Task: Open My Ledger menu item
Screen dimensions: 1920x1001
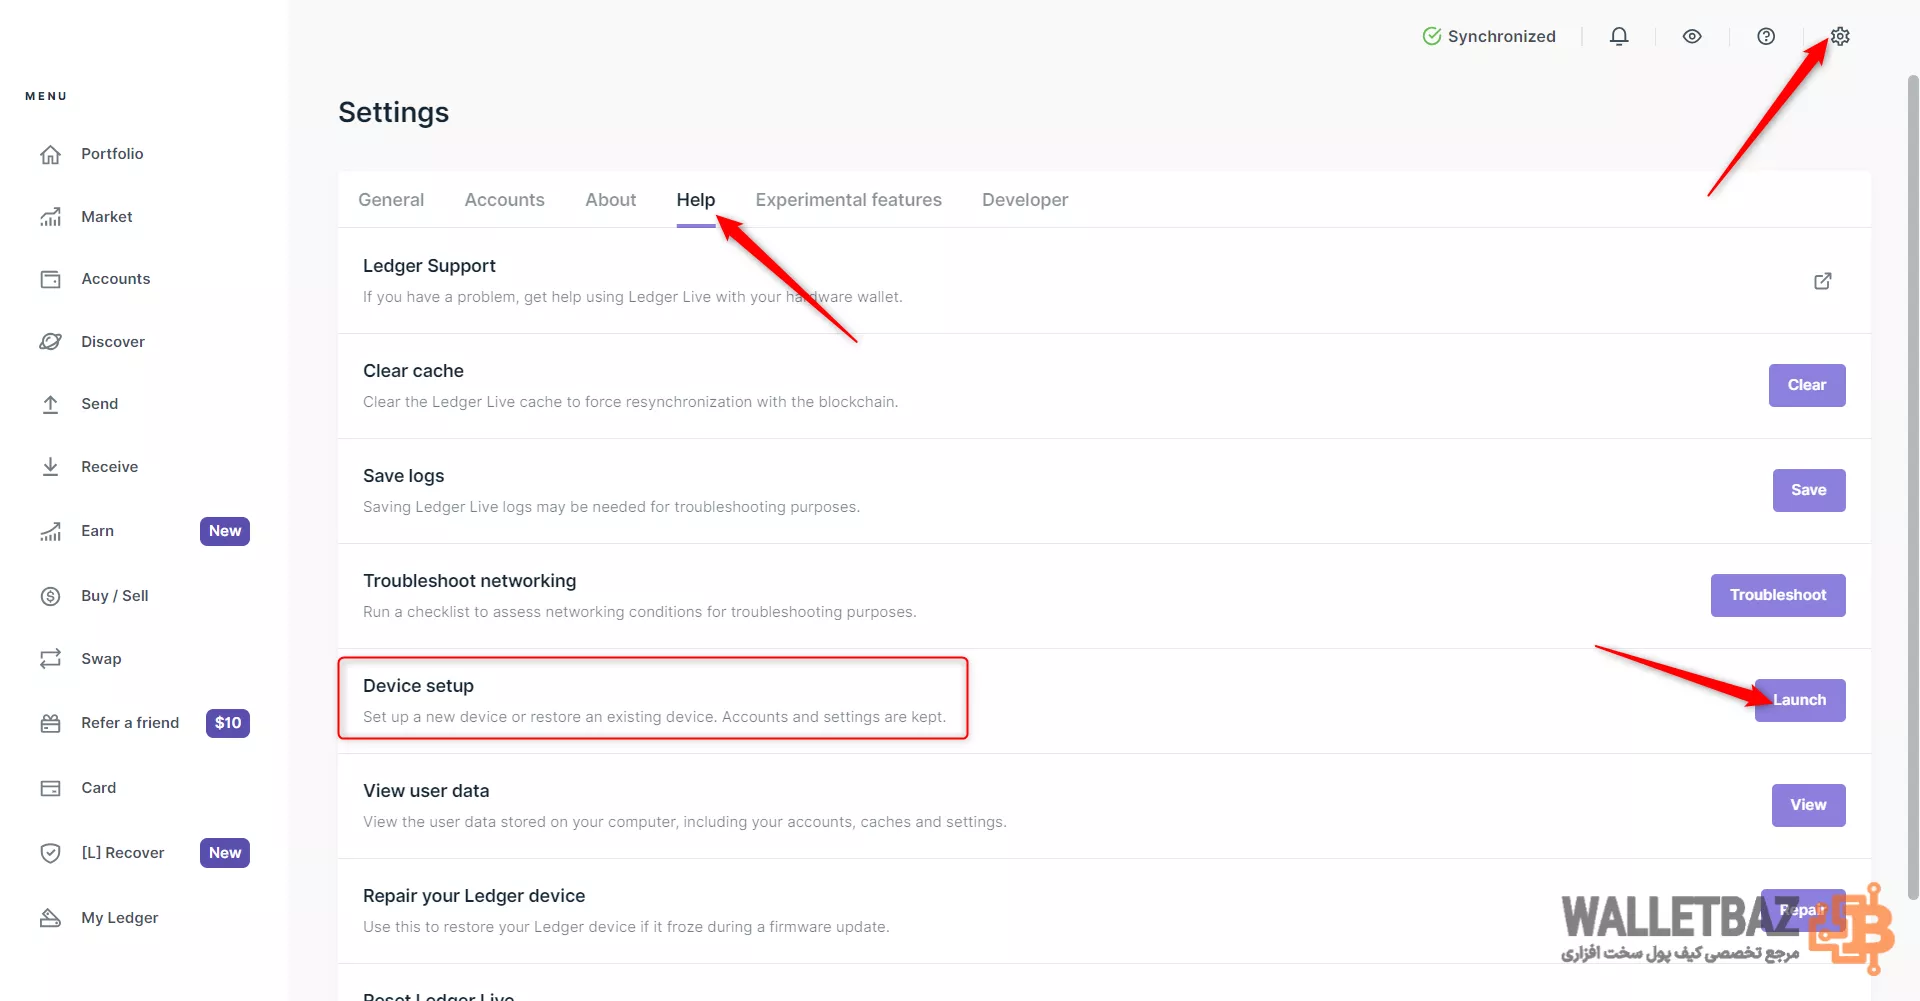Action: [x=120, y=918]
